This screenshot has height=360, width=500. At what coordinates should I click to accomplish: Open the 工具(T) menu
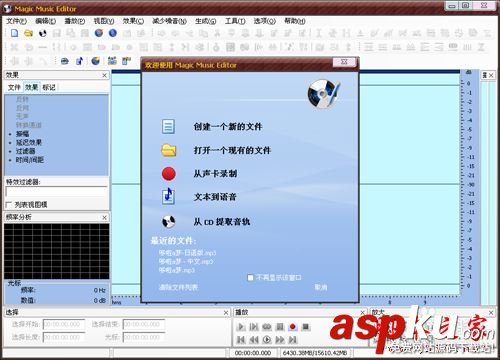pyautogui.click(x=235, y=21)
